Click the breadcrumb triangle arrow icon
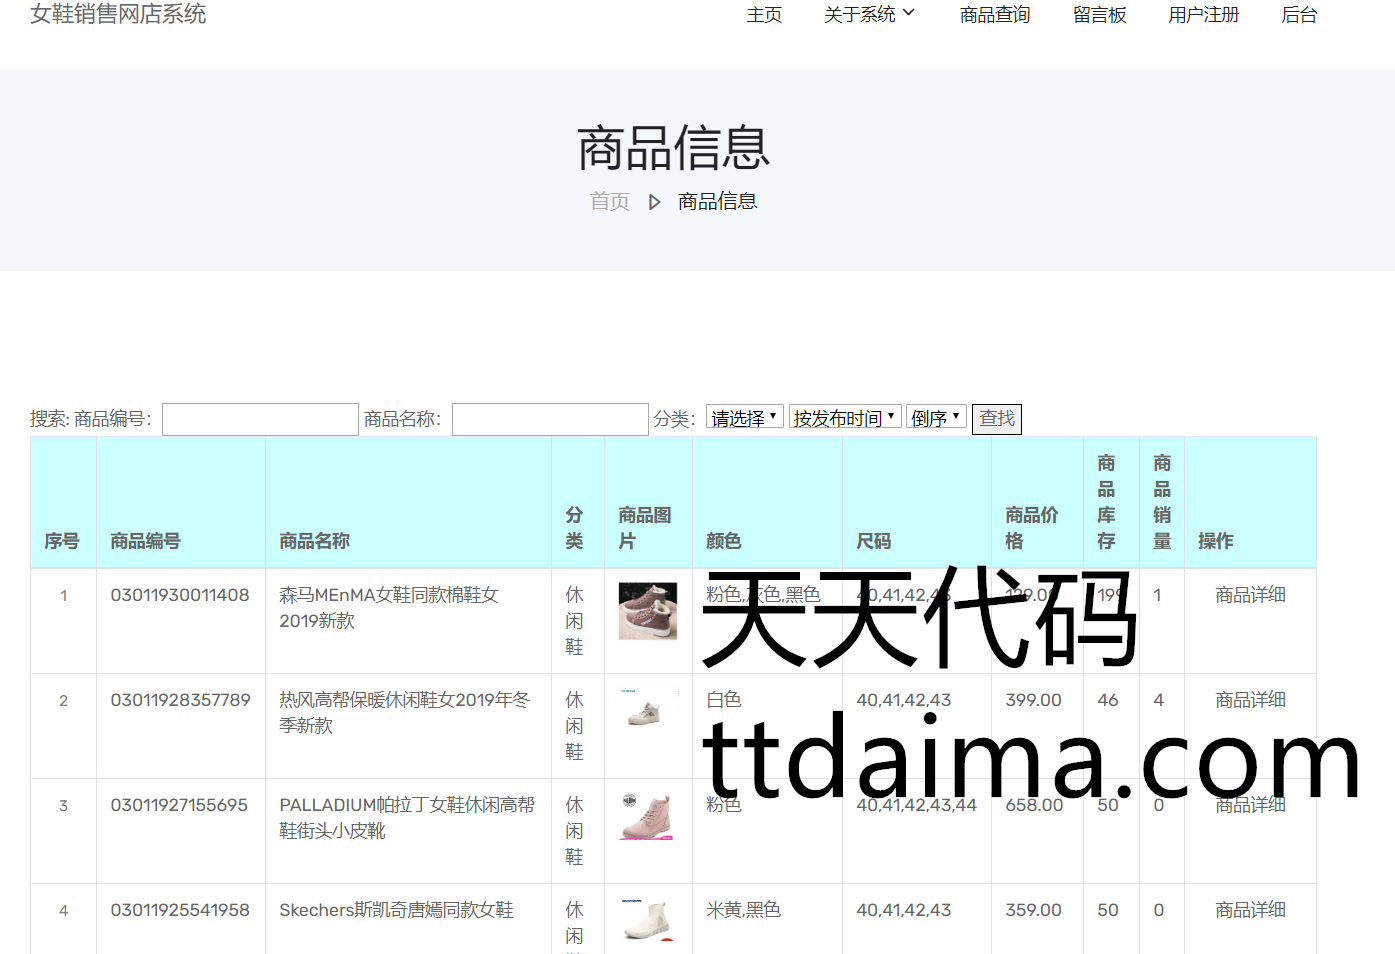This screenshot has width=1395, height=954. (654, 202)
